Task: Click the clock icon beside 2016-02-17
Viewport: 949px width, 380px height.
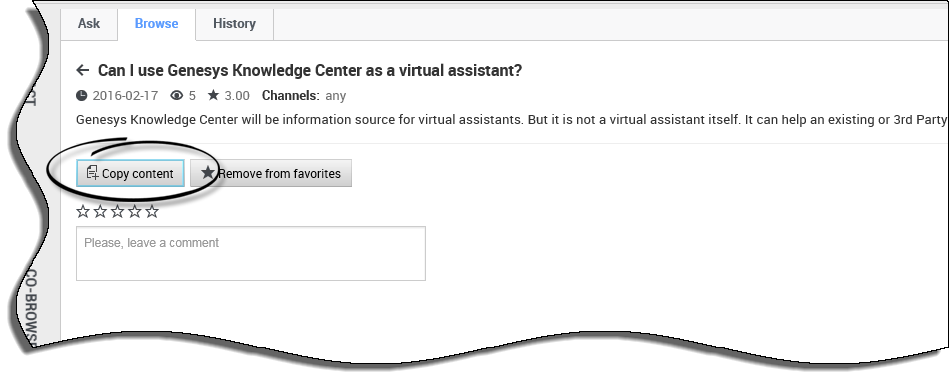Action: 82,96
